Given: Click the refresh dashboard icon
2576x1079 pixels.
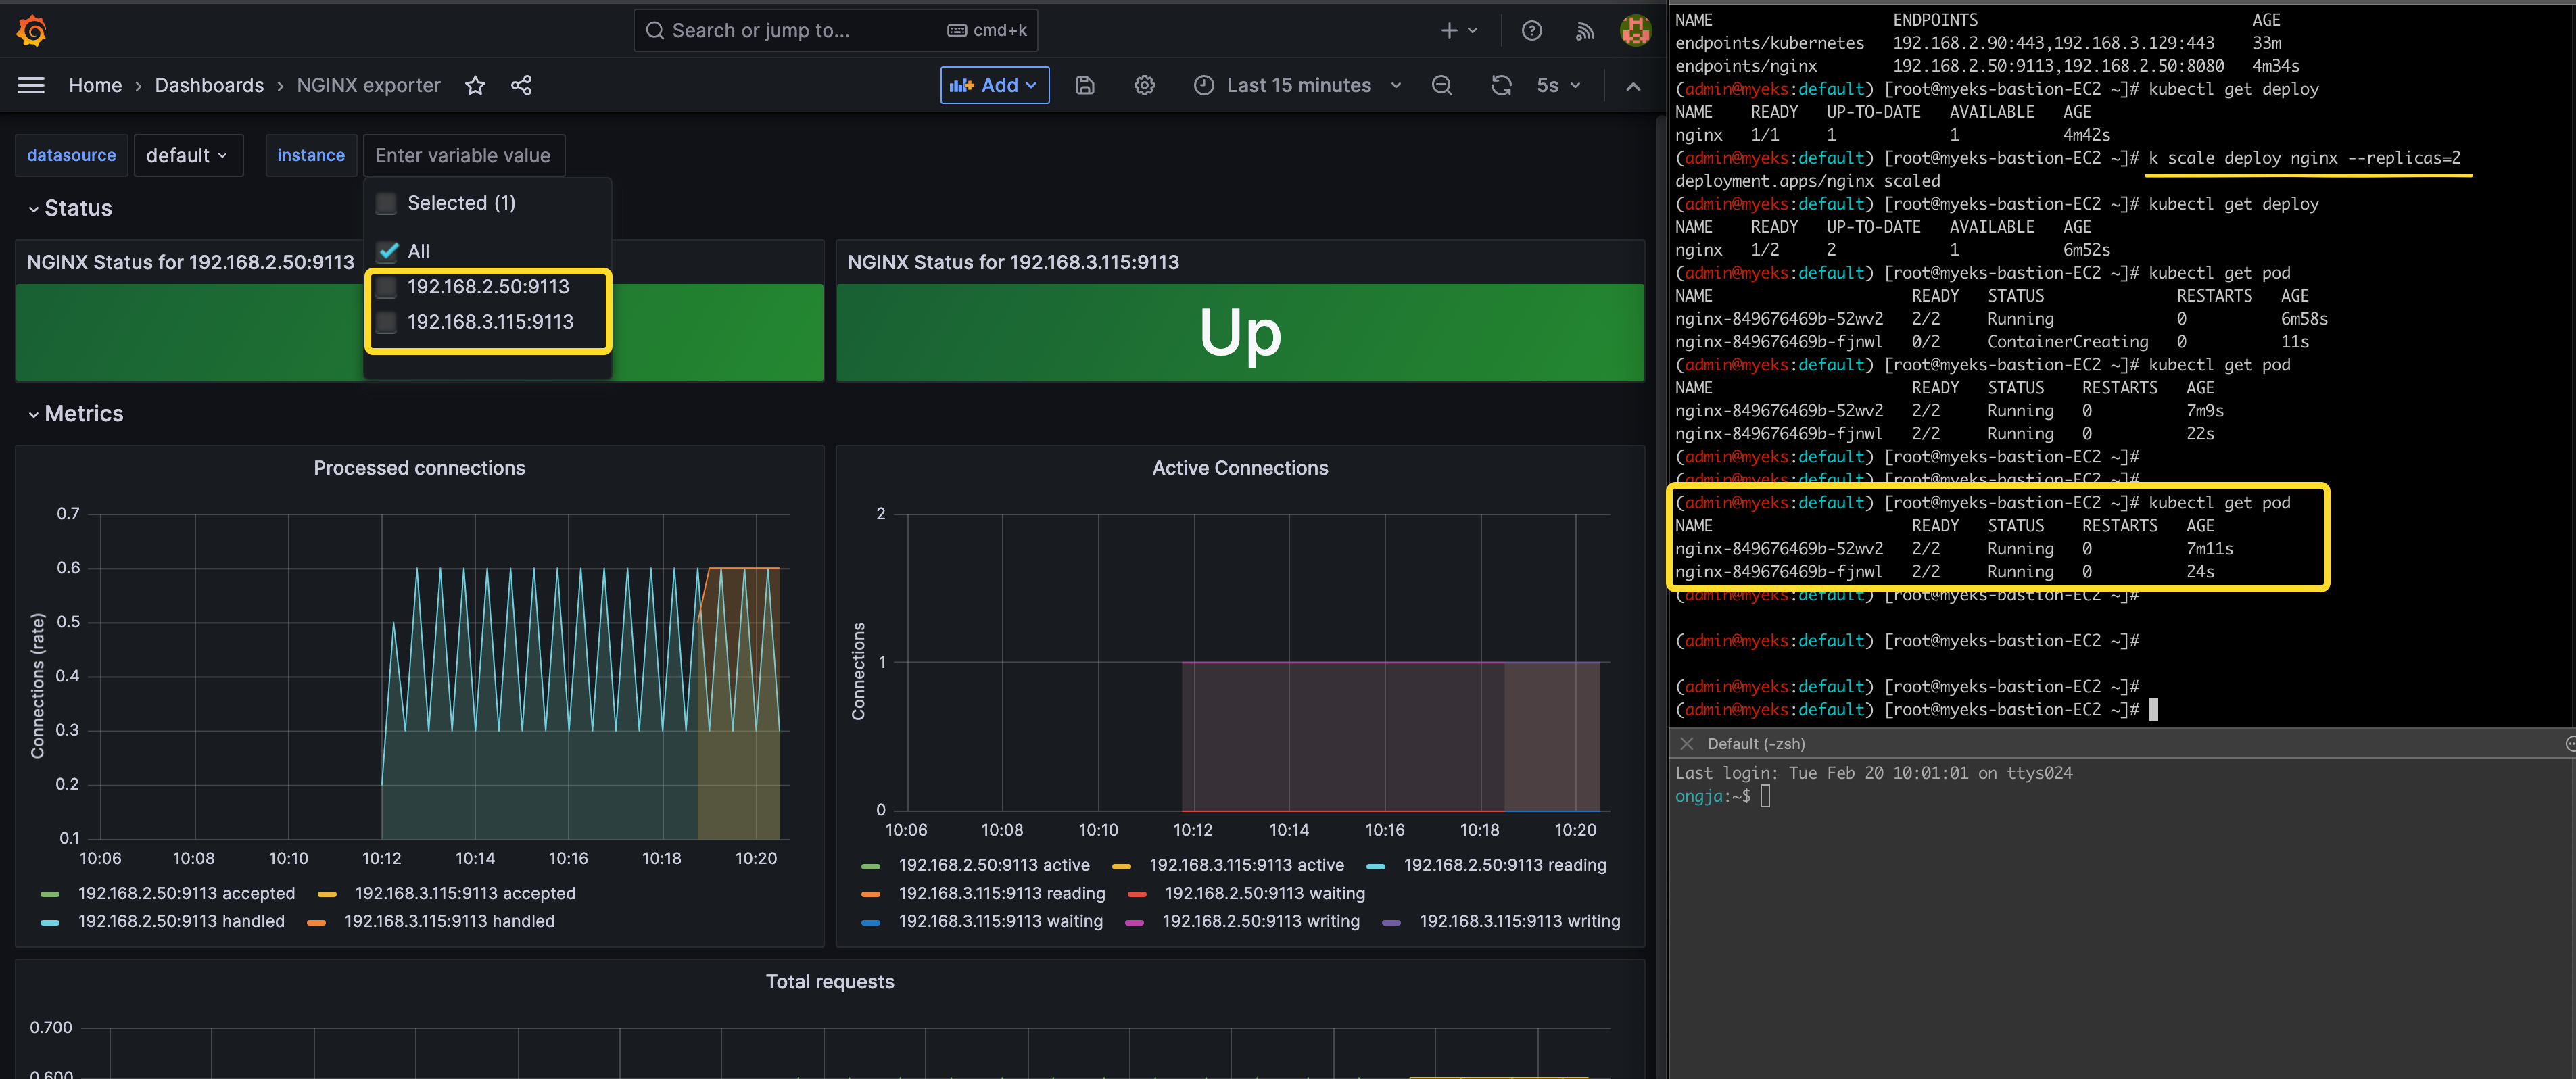Looking at the screenshot, I should [x=1501, y=86].
